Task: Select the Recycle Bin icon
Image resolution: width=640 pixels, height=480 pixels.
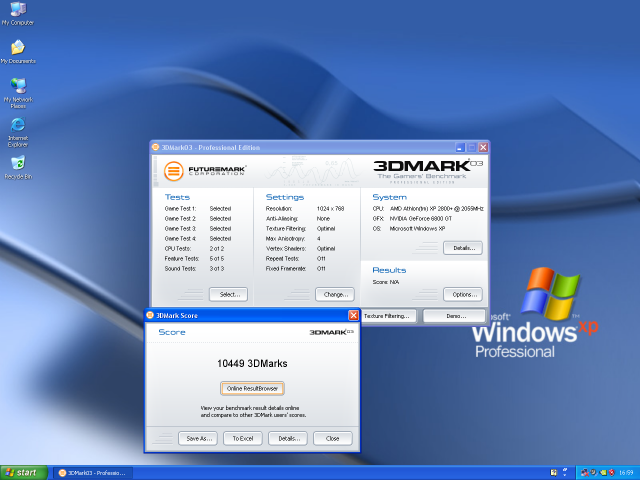Action: [x=18, y=167]
